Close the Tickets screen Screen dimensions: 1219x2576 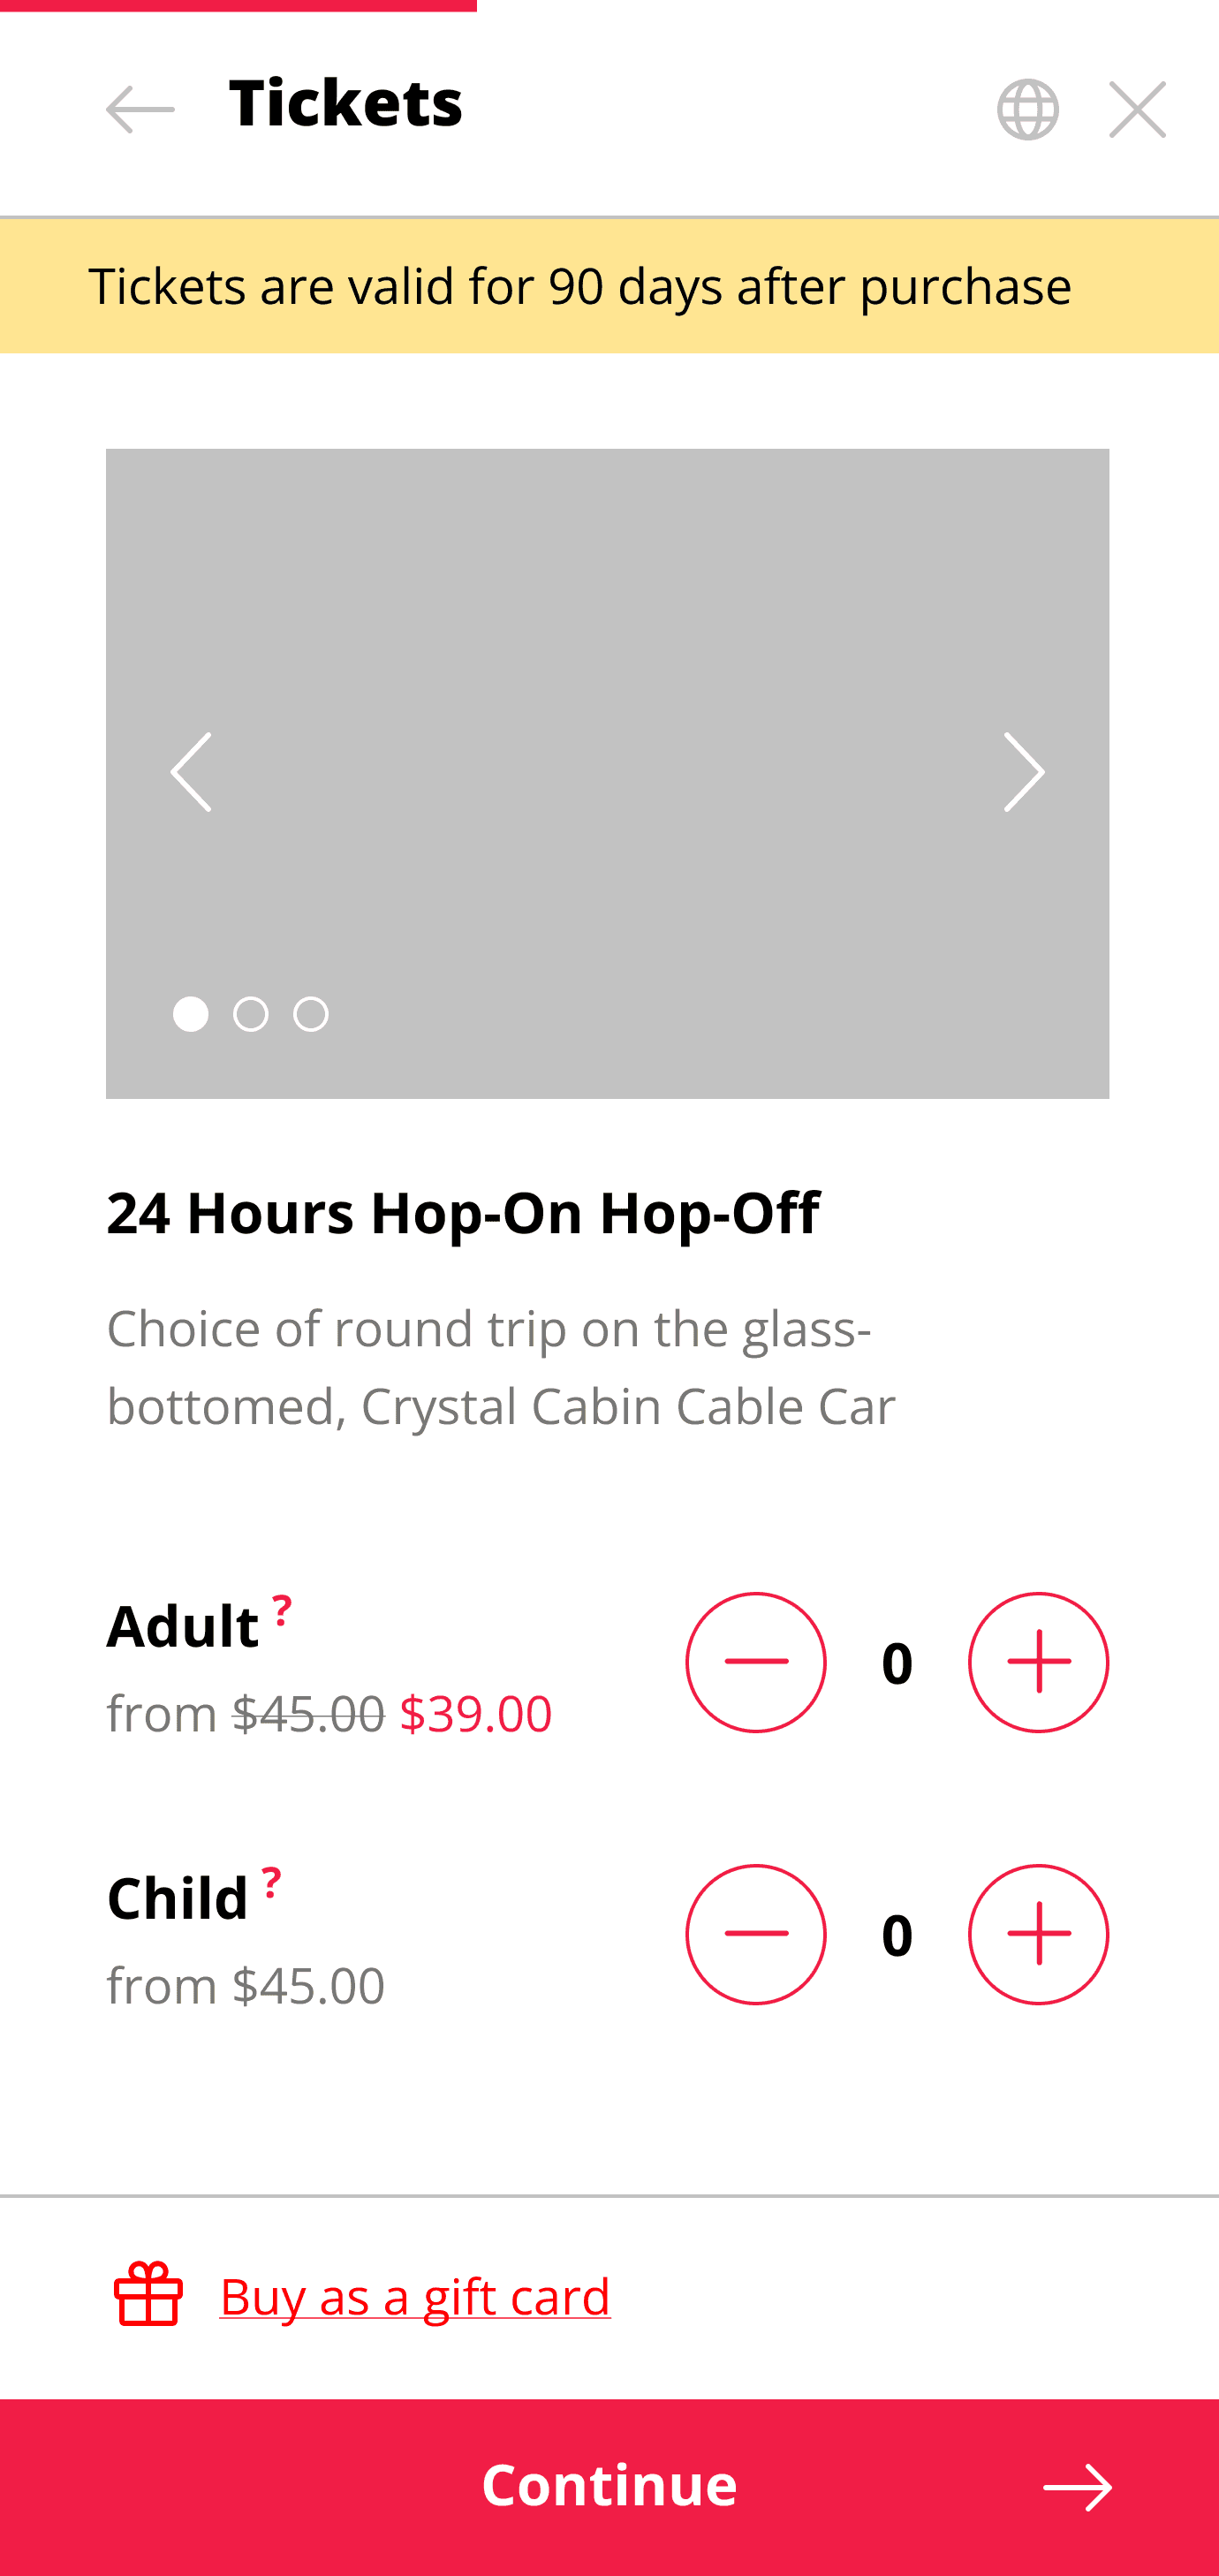(x=1137, y=109)
